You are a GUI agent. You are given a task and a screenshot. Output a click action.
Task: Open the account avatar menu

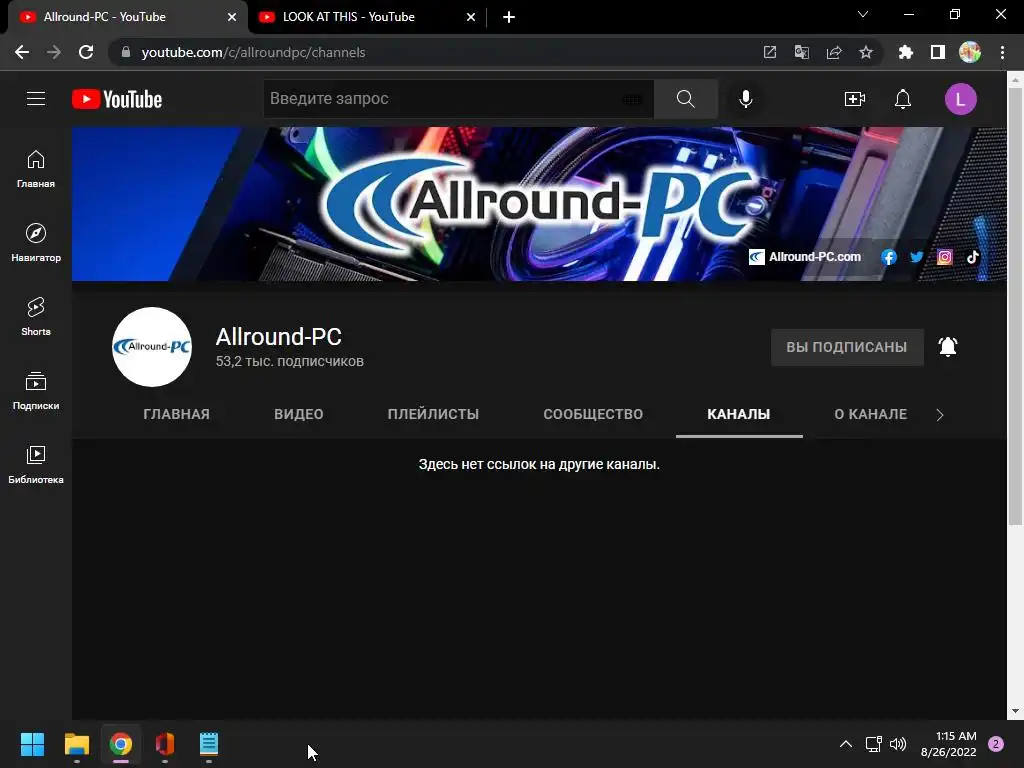[x=961, y=99]
